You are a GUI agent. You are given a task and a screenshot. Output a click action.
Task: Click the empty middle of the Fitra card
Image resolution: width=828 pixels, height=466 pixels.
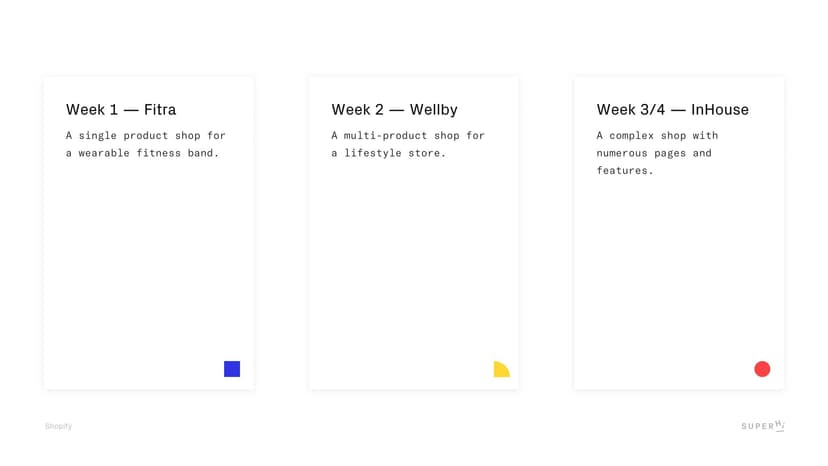tap(149, 260)
